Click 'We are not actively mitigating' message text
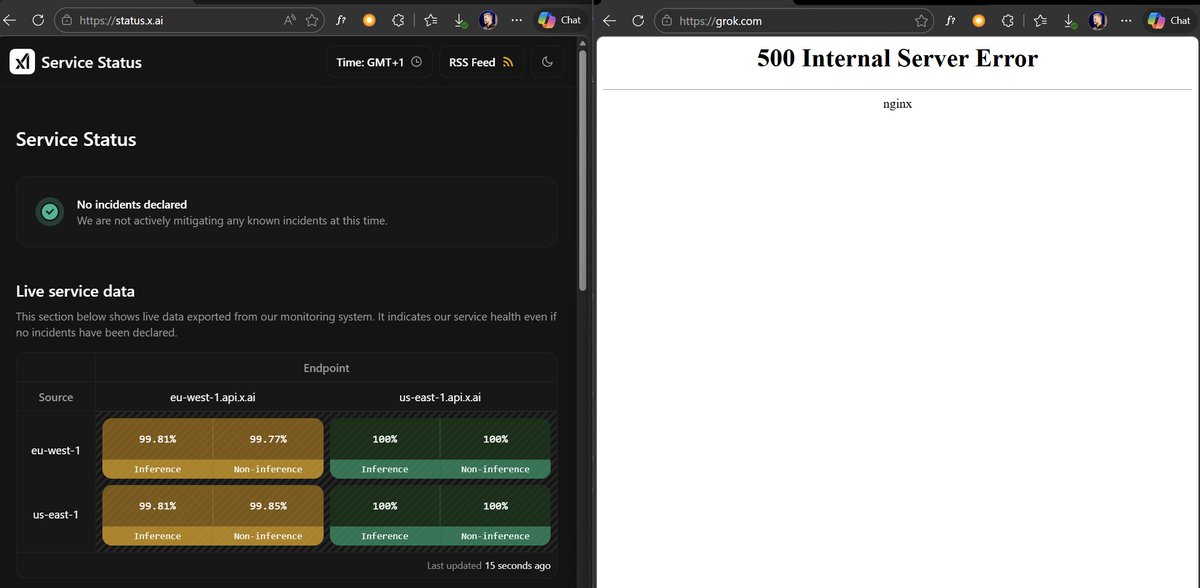 (232, 220)
